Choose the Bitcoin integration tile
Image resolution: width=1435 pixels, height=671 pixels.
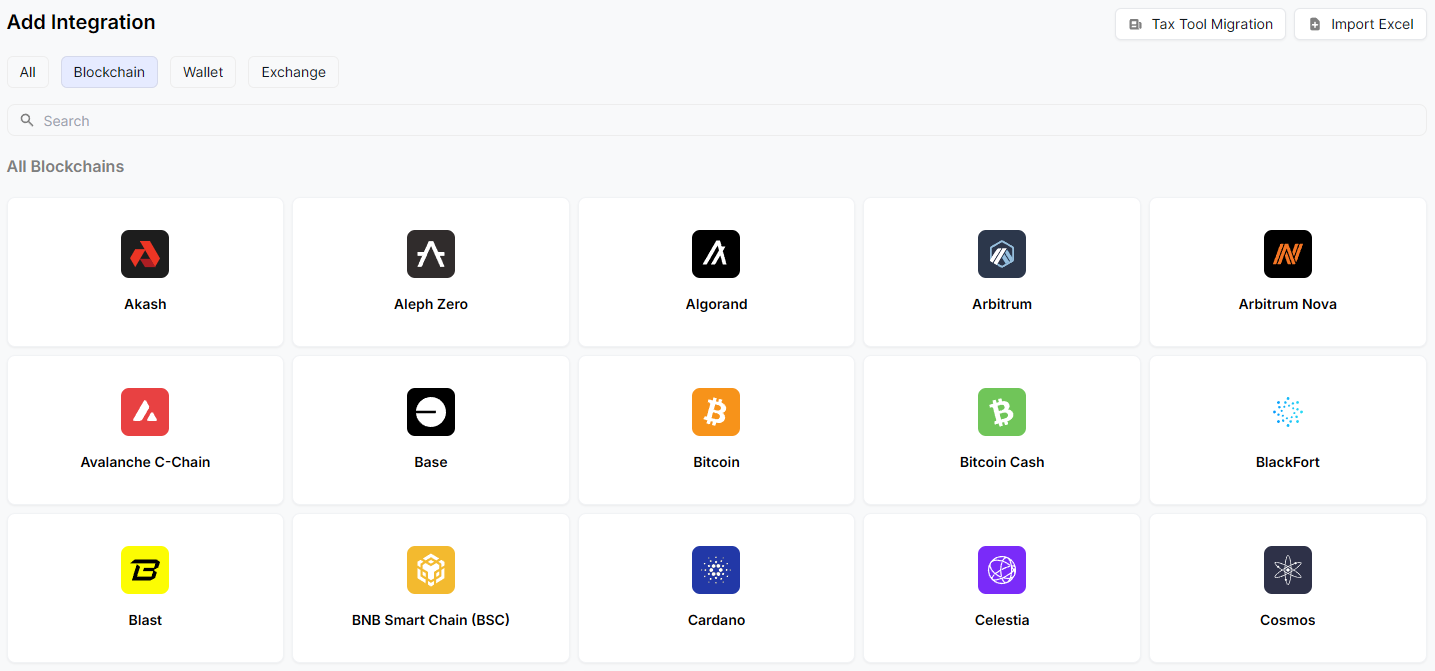(716, 430)
